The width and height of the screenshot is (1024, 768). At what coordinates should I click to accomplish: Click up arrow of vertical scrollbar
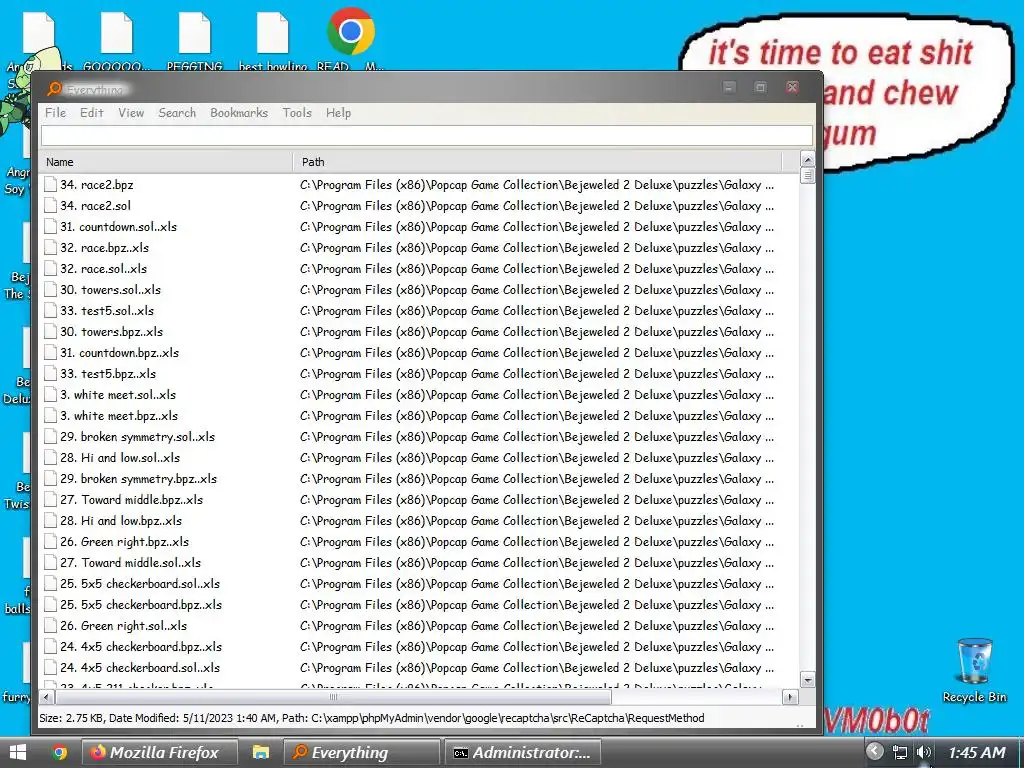[x=807, y=160]
